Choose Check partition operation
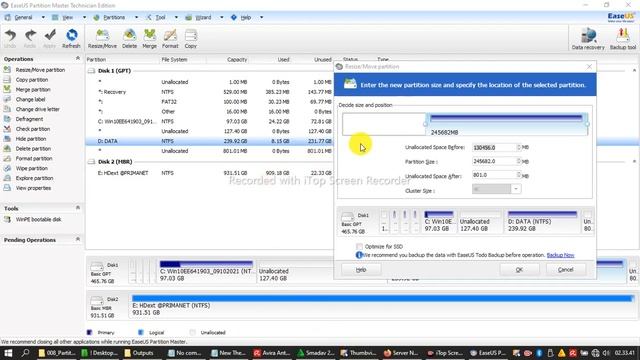640x360 pixels. coord(33,129)
